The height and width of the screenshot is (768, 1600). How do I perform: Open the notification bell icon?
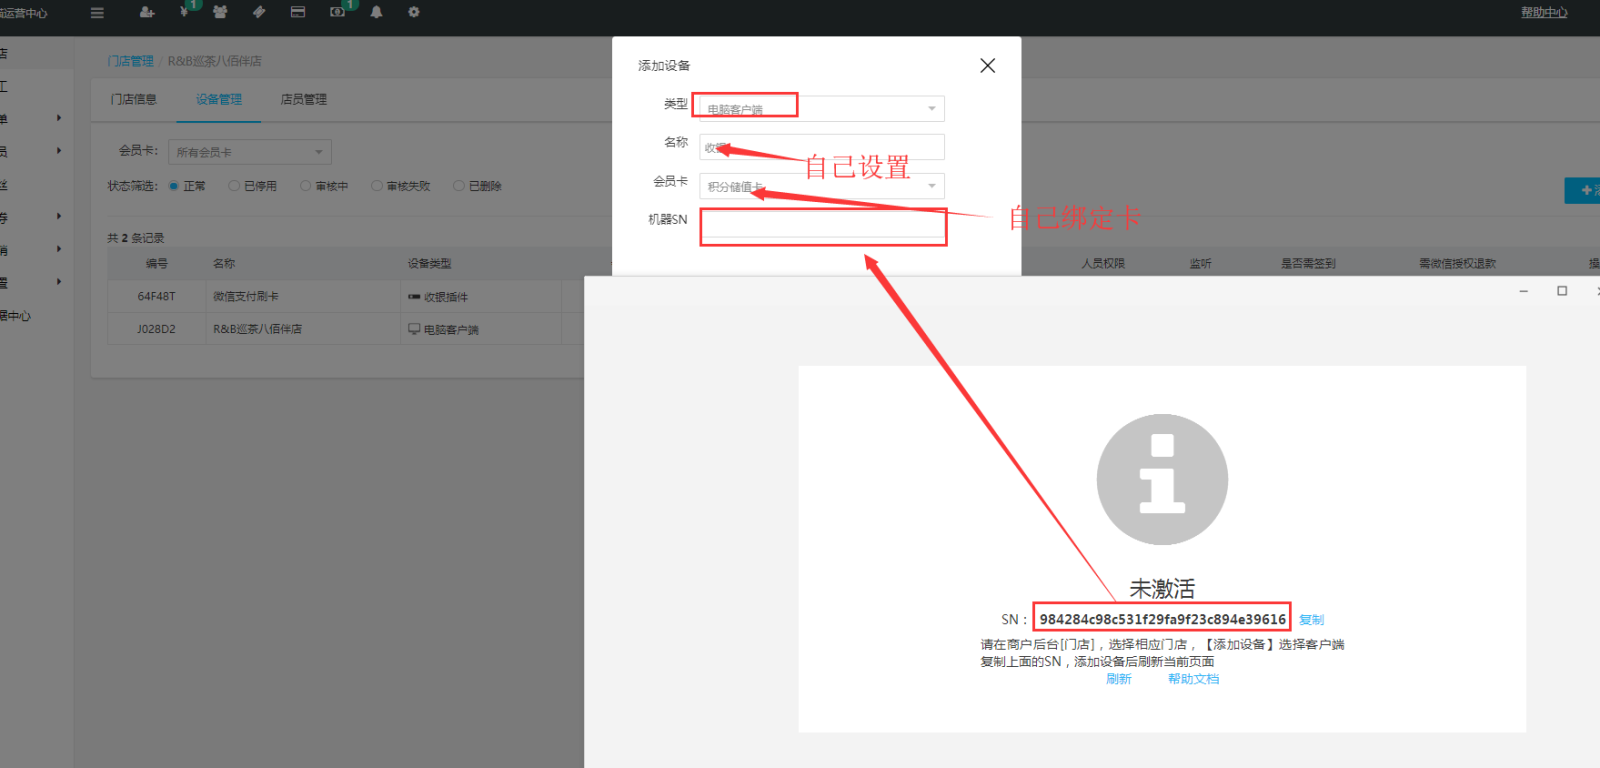(376, 12)
